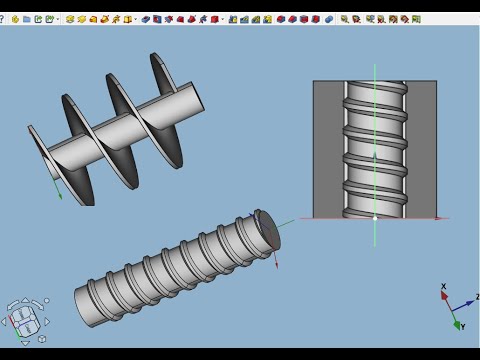Select the Fillet tool
This screenshot has height=360, width=480.
pos(281,19)
